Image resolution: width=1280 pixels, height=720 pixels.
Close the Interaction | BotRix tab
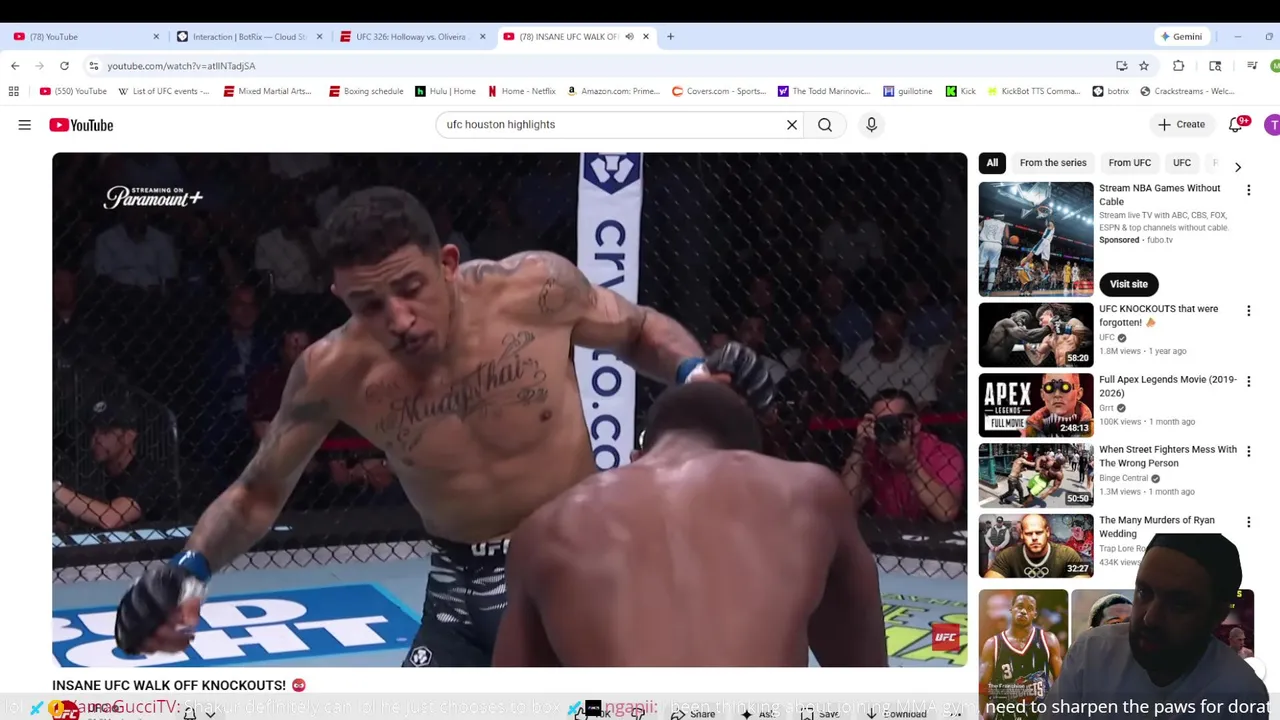[320, 37]
